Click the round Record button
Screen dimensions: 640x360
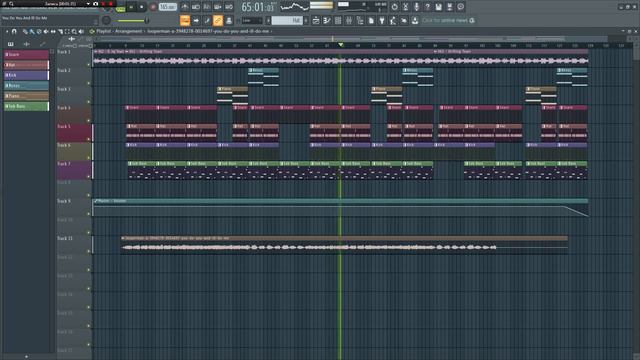click(x=153, y=7)
